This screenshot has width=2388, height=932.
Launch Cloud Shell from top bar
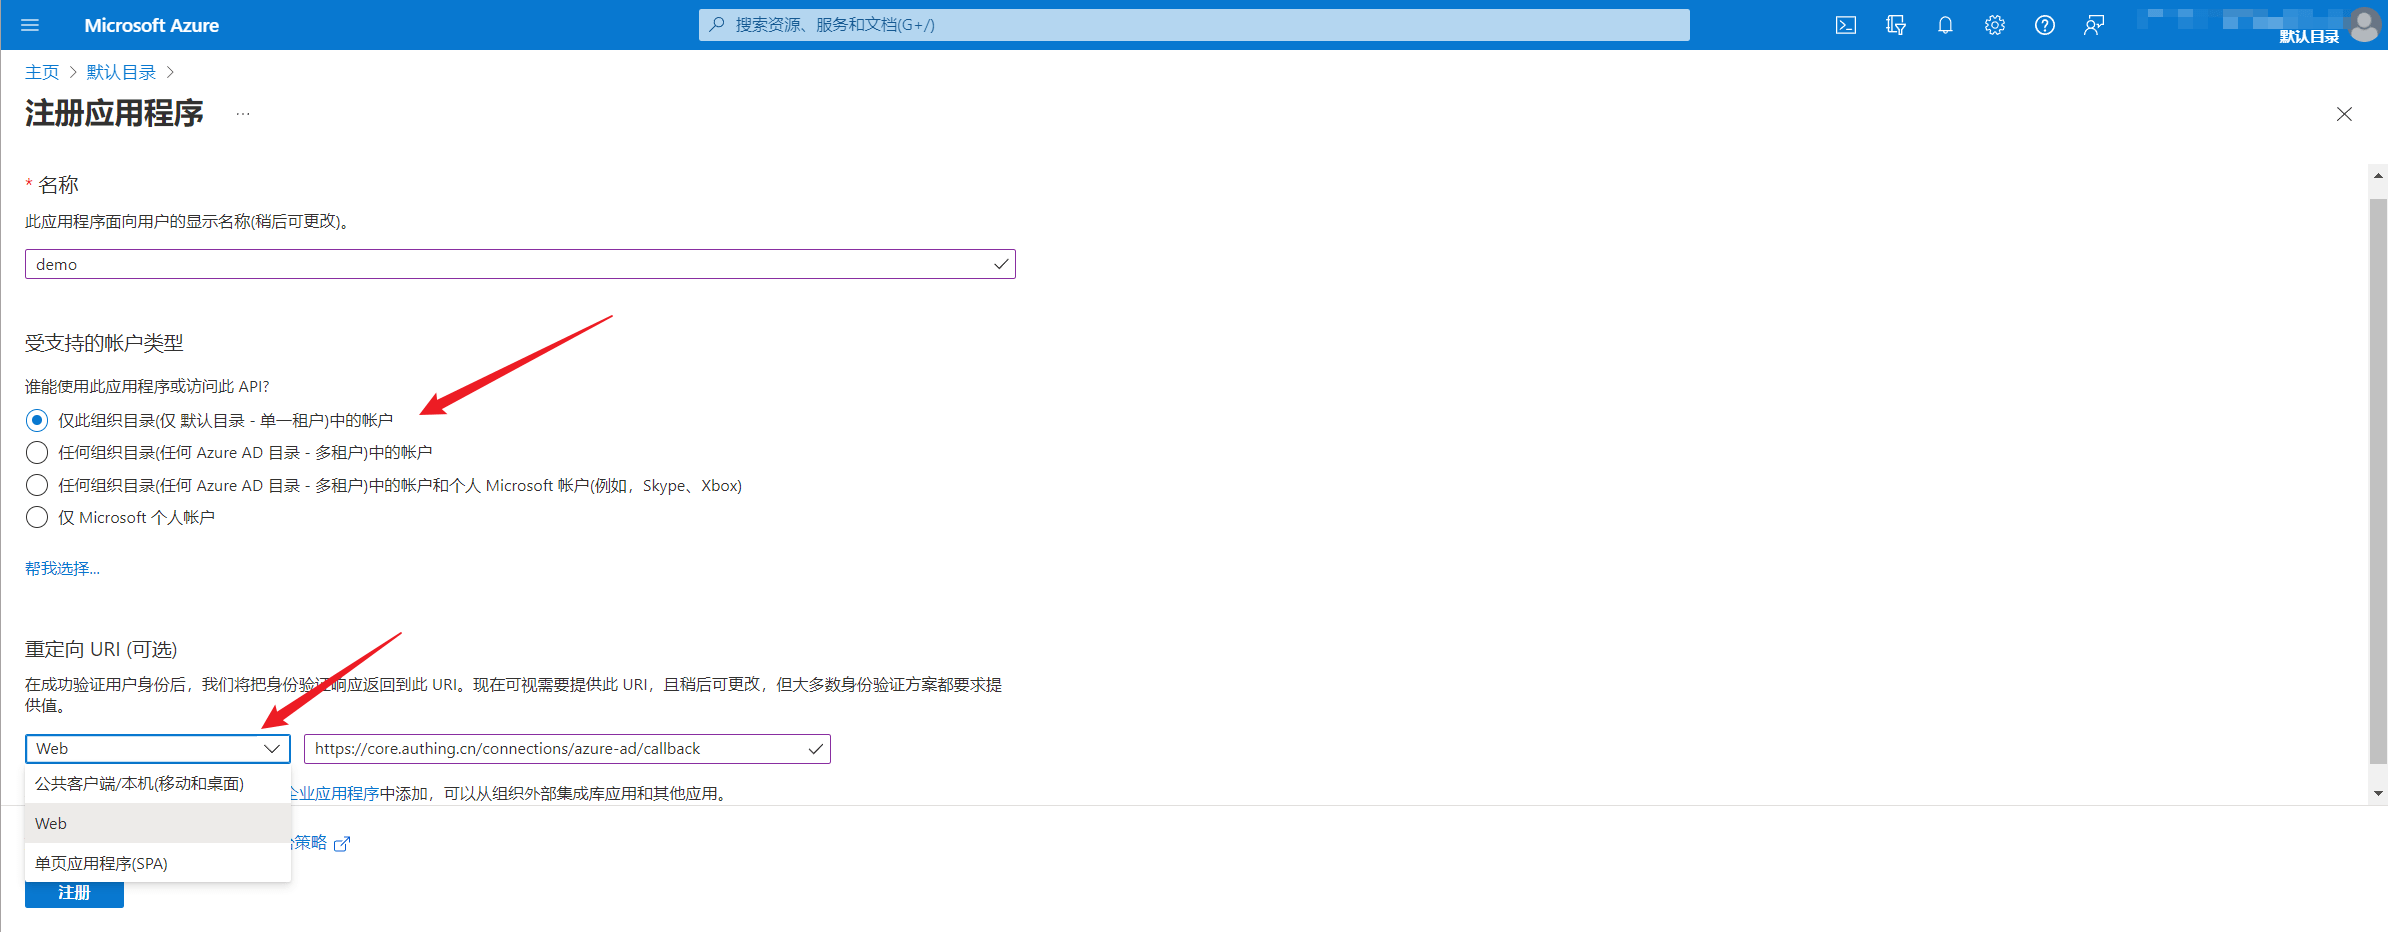(x=1845, y=25)
